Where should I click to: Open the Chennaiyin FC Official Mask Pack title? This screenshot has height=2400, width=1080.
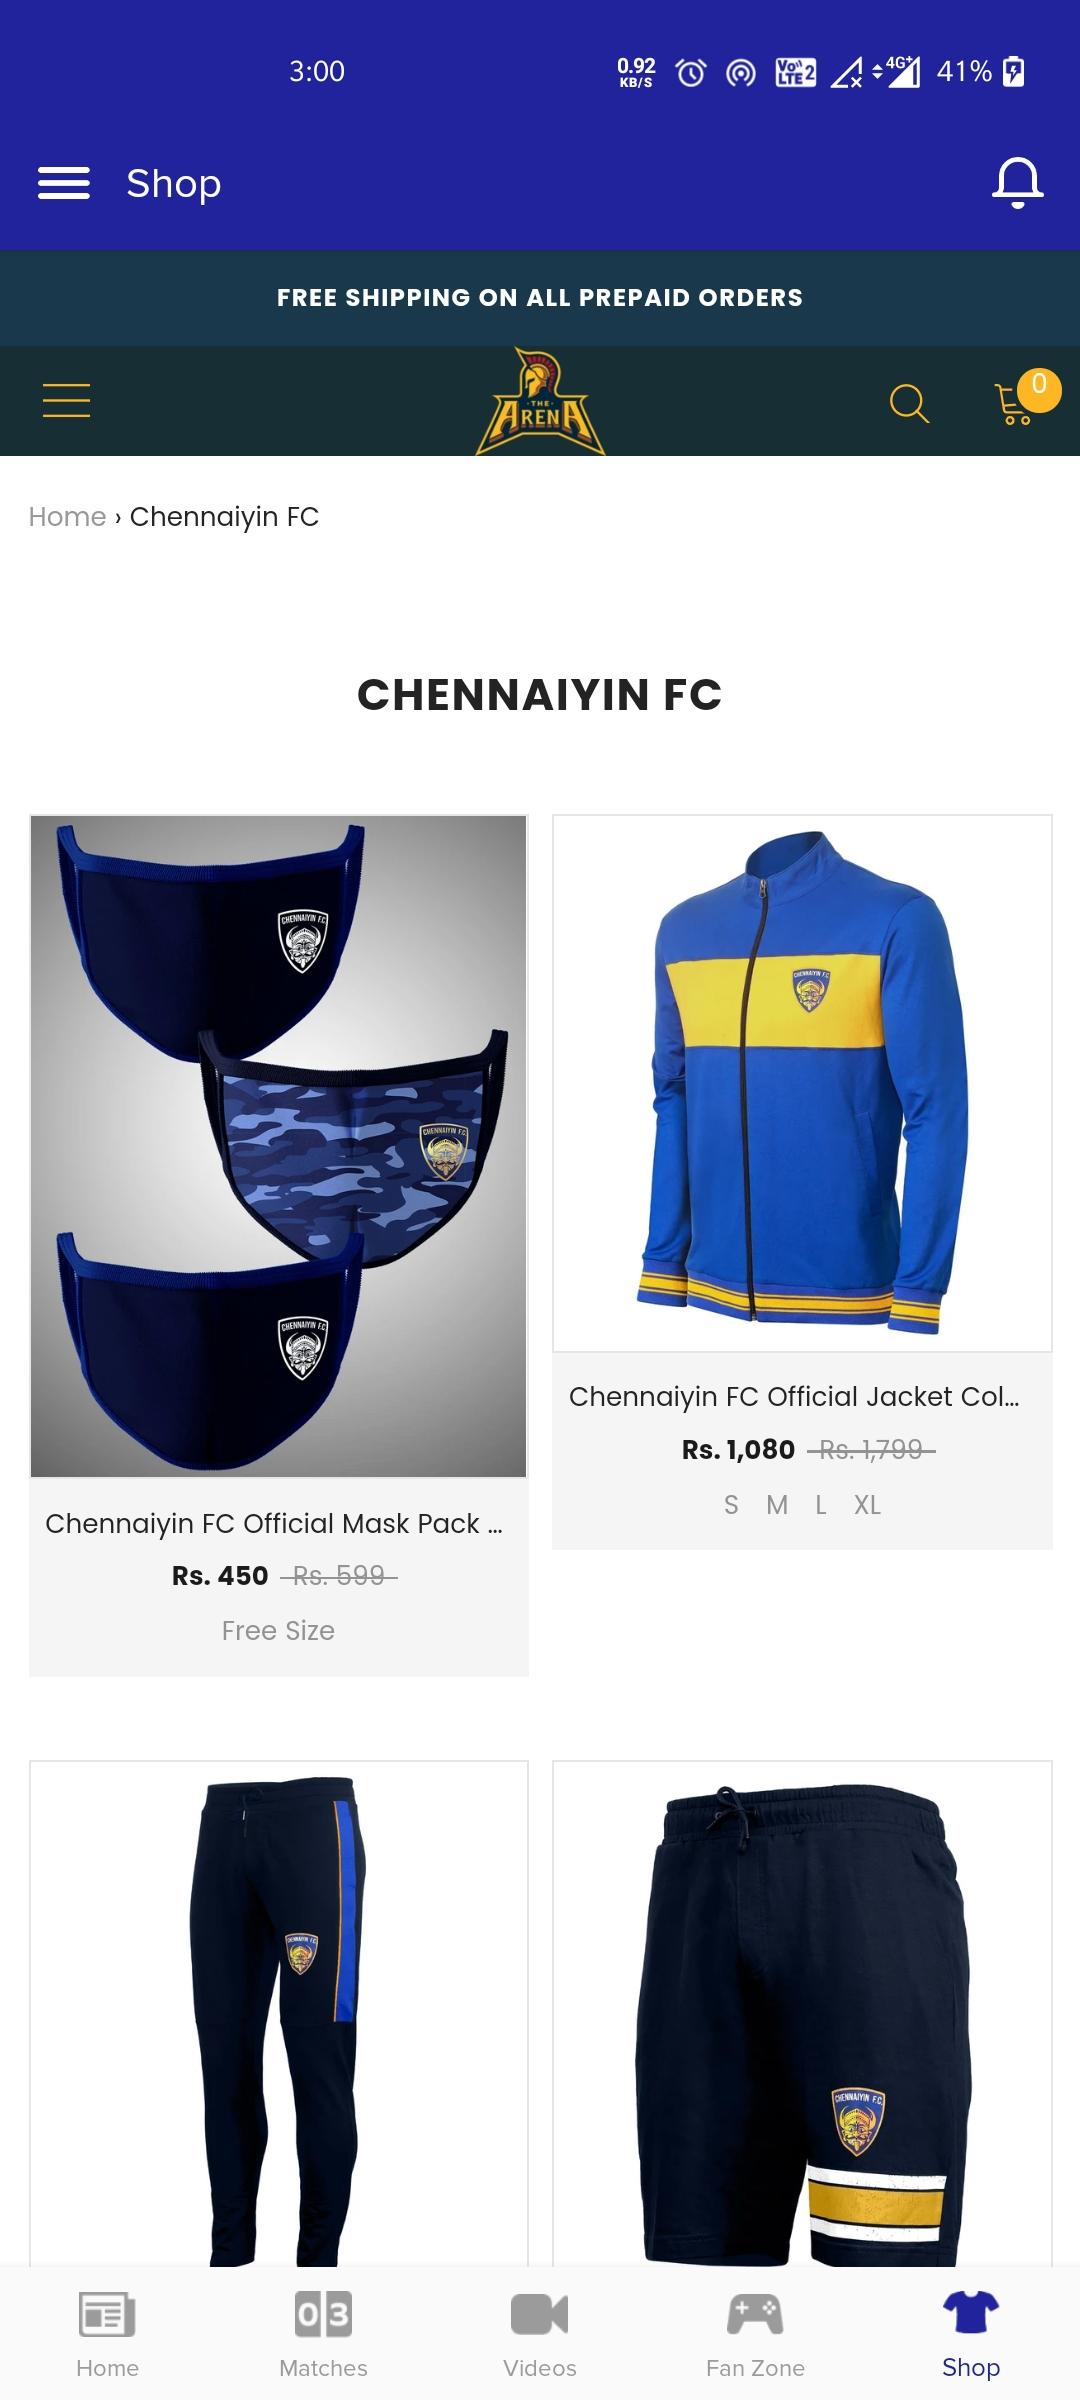coord(274,1523)
